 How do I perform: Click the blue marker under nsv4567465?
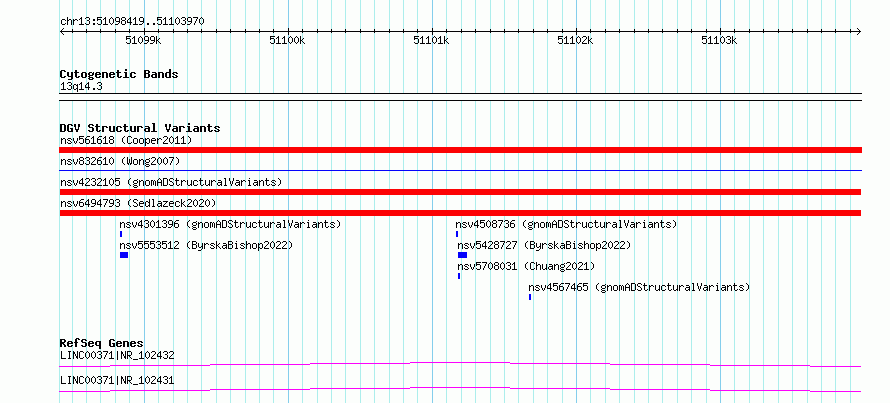tap(530, 297)
